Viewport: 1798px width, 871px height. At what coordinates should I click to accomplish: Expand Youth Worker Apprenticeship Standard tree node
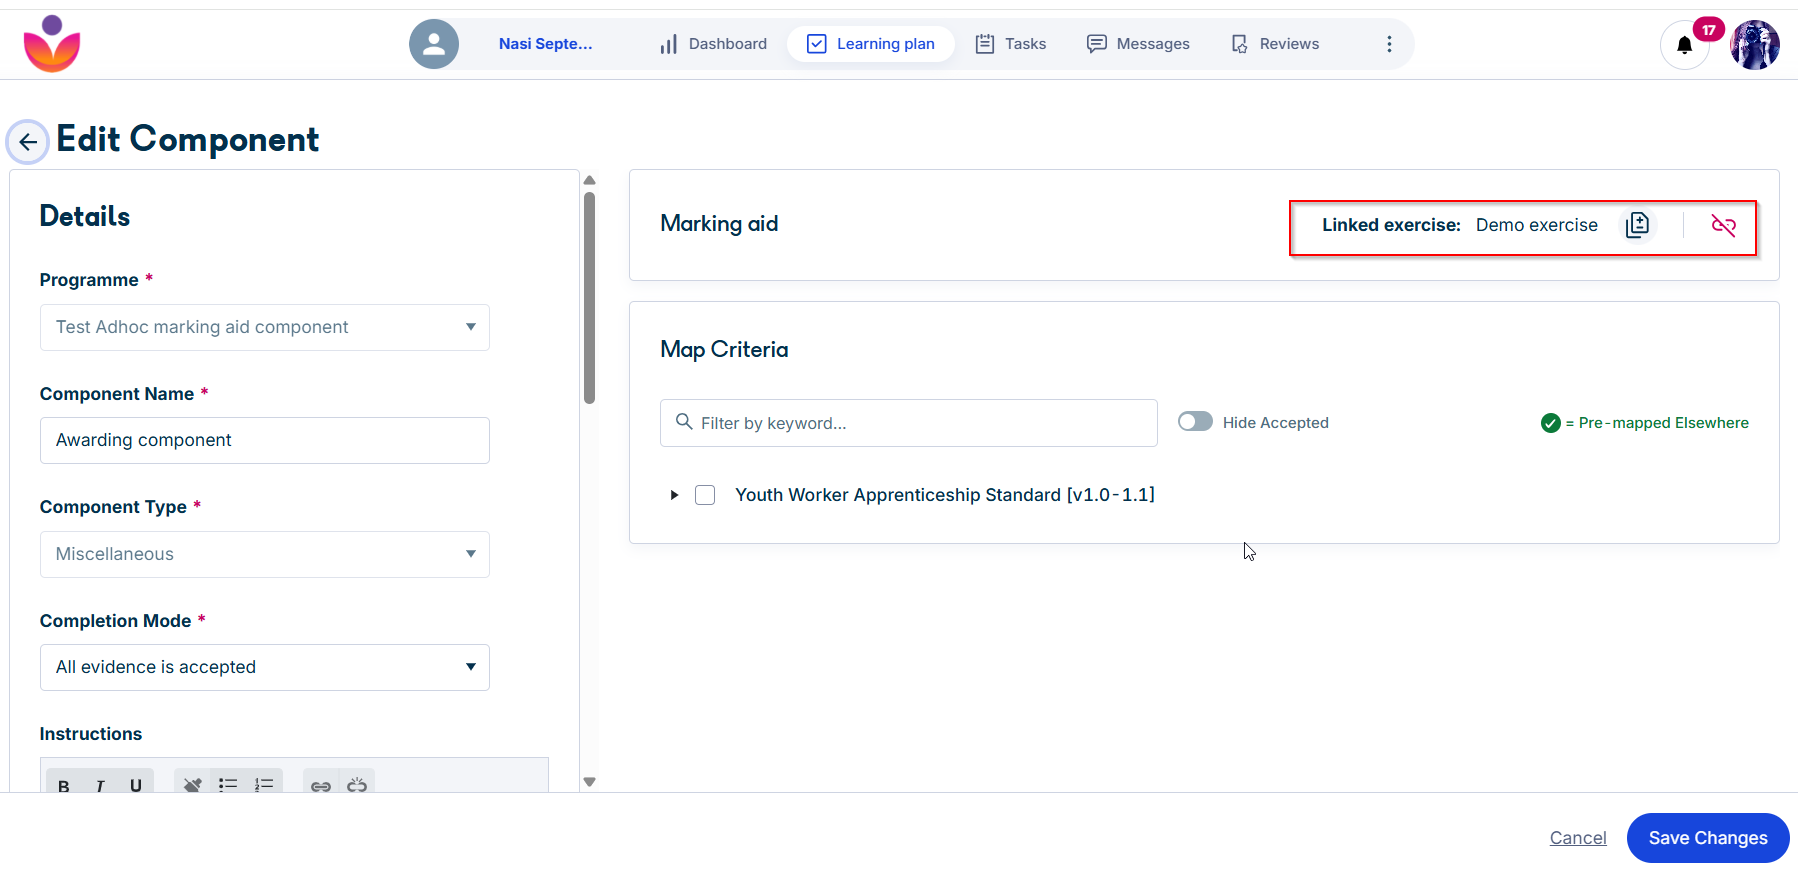674,495
